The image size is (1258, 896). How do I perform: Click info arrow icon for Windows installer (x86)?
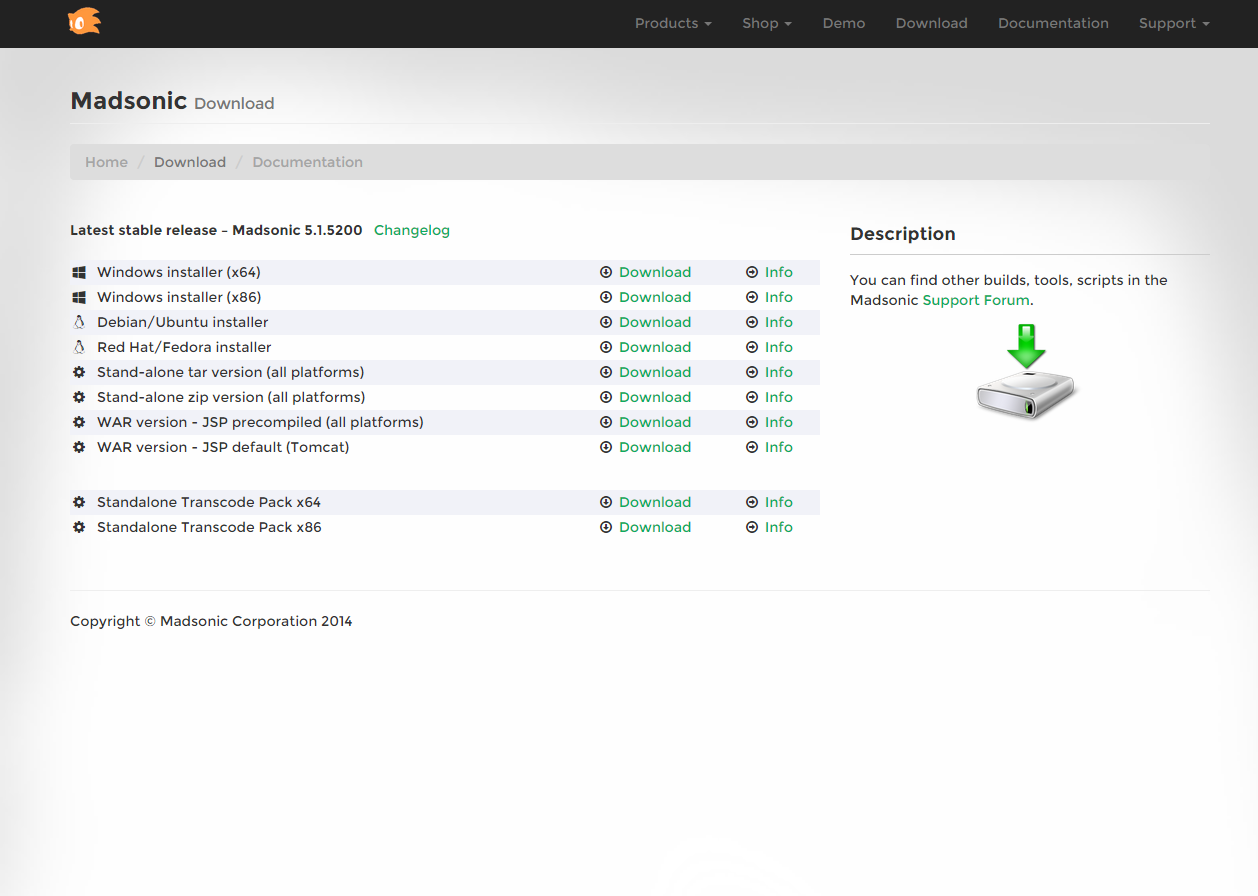[x=752, y=297]
